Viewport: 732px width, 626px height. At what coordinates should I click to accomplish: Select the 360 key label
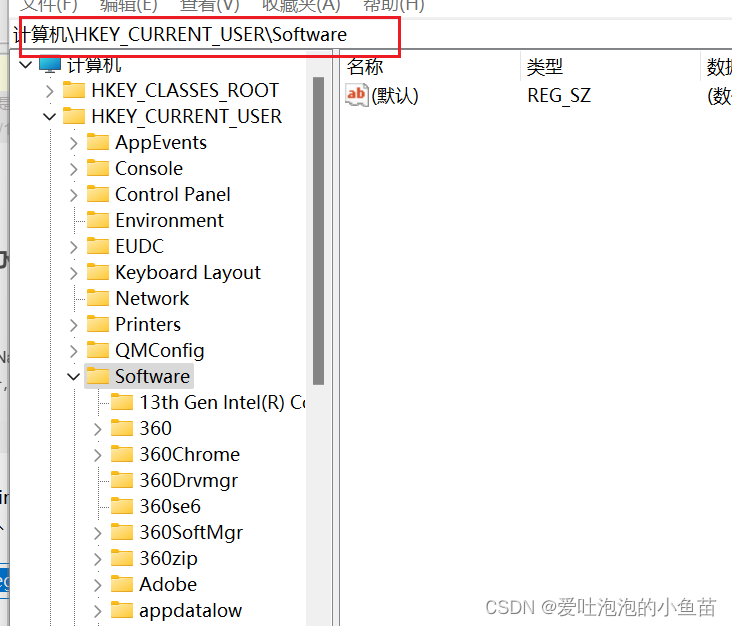(155, 428)
